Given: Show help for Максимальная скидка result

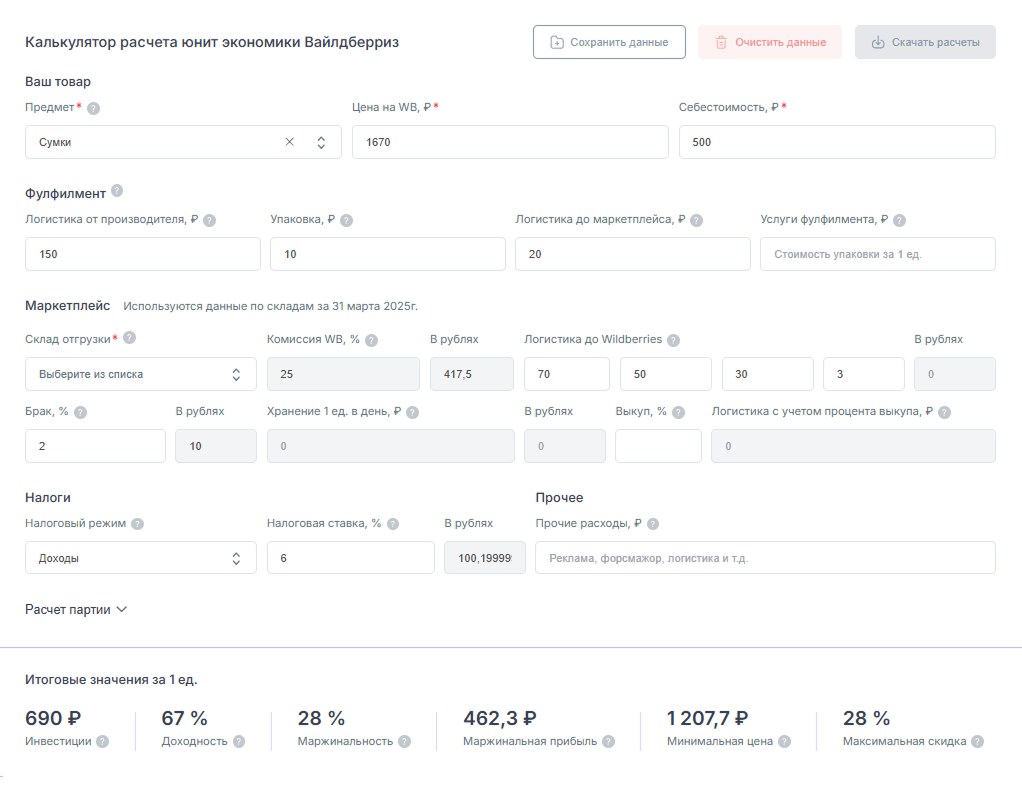Looking at the screenshot, I should point(978,742).
